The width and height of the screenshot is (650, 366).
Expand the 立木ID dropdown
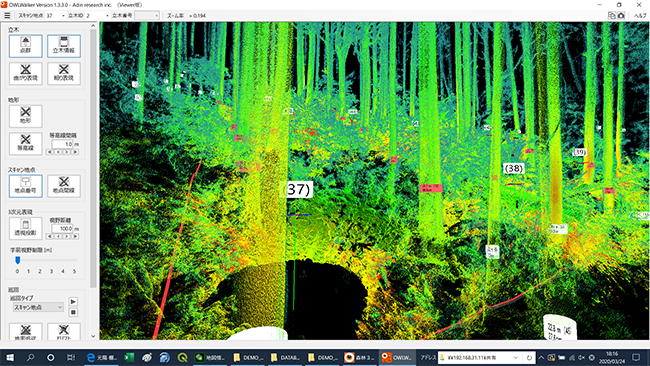point(98,15)
